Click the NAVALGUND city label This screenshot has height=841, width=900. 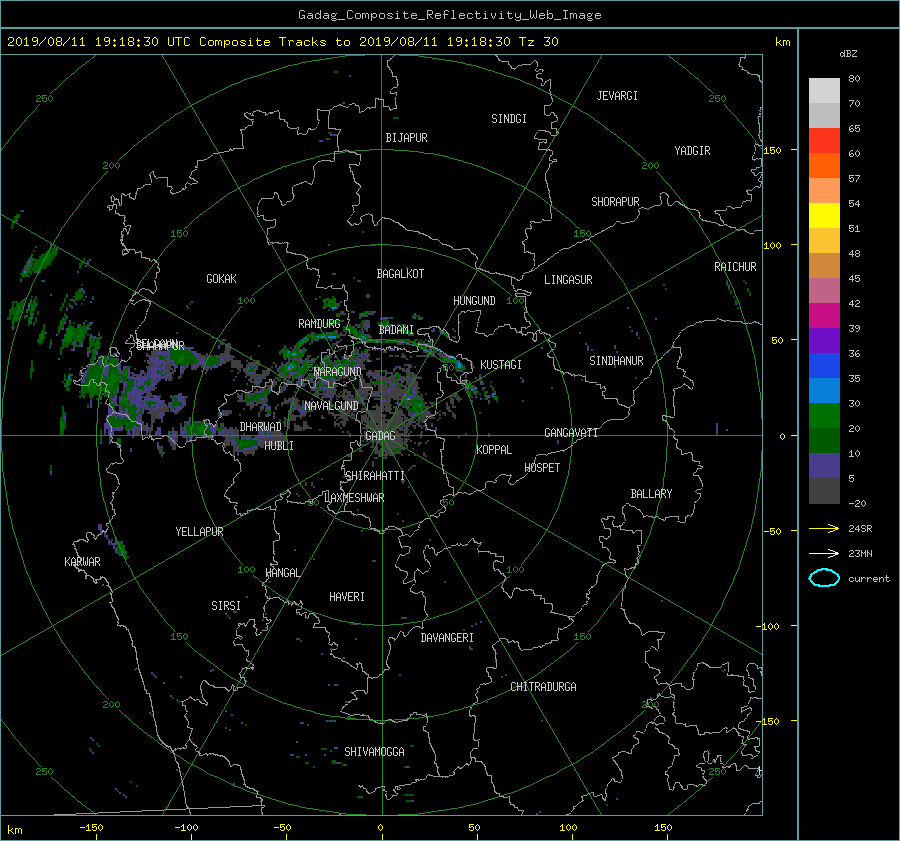(x=331, y=406)
